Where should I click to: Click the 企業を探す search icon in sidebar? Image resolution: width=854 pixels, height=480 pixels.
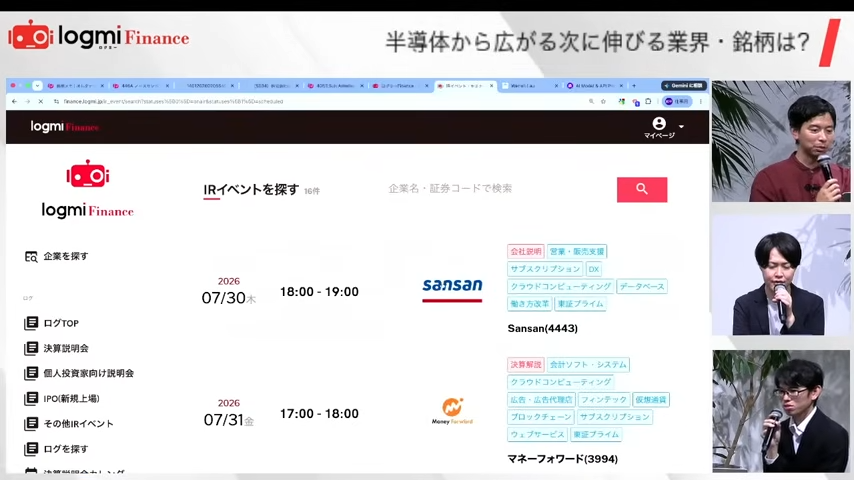click(31, 256)
